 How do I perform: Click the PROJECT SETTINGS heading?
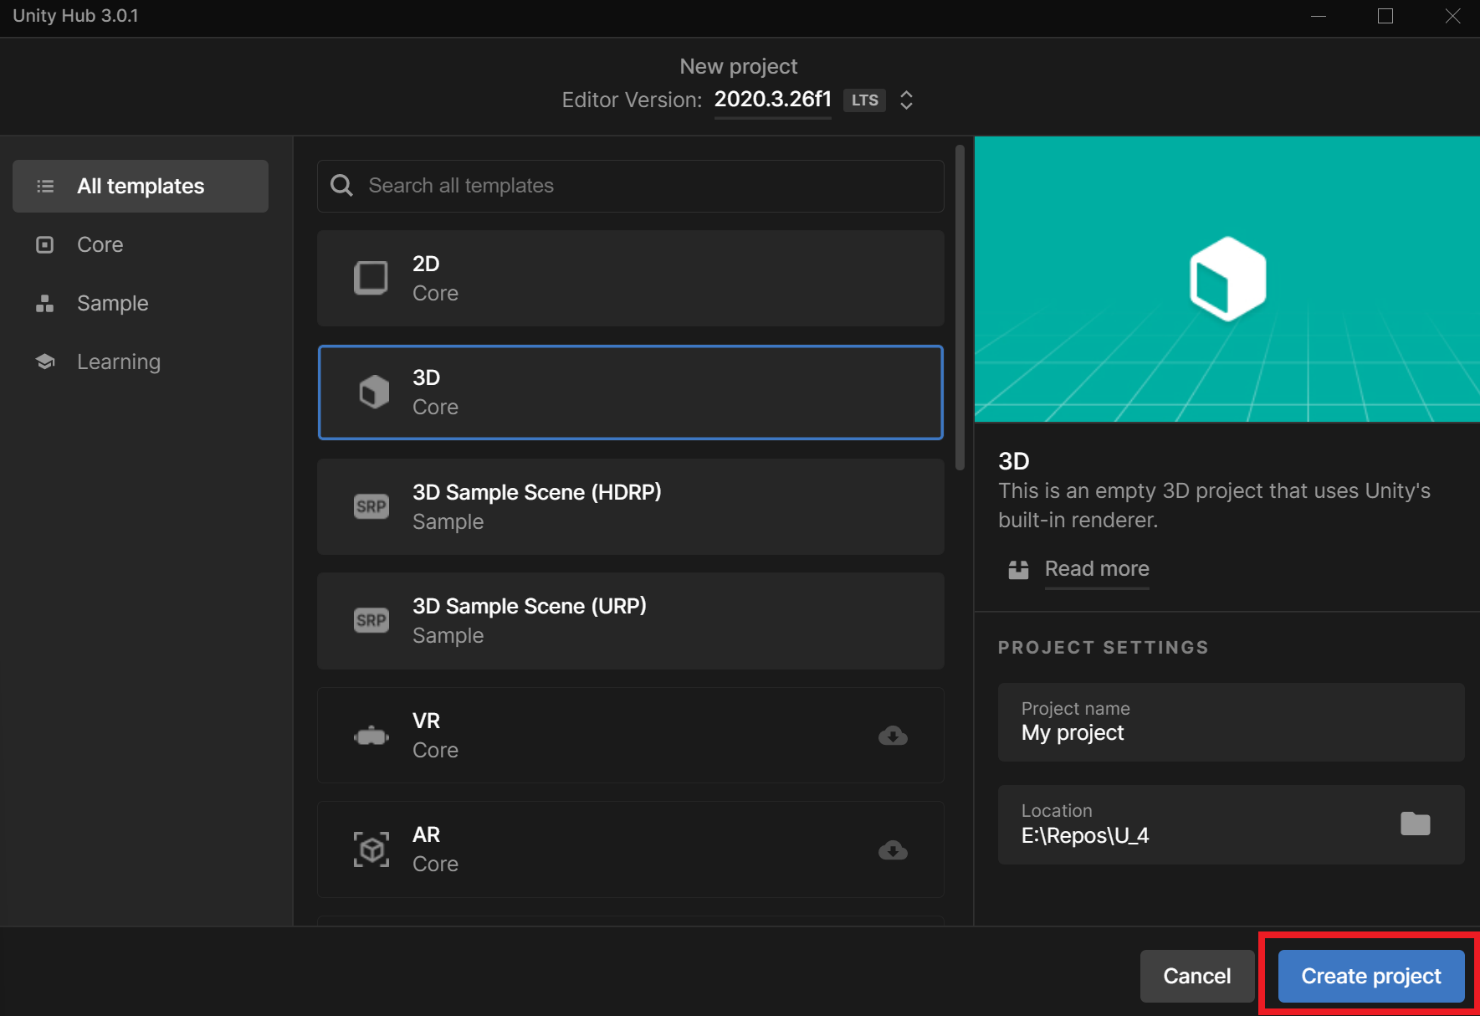(x=1103, y=647)
